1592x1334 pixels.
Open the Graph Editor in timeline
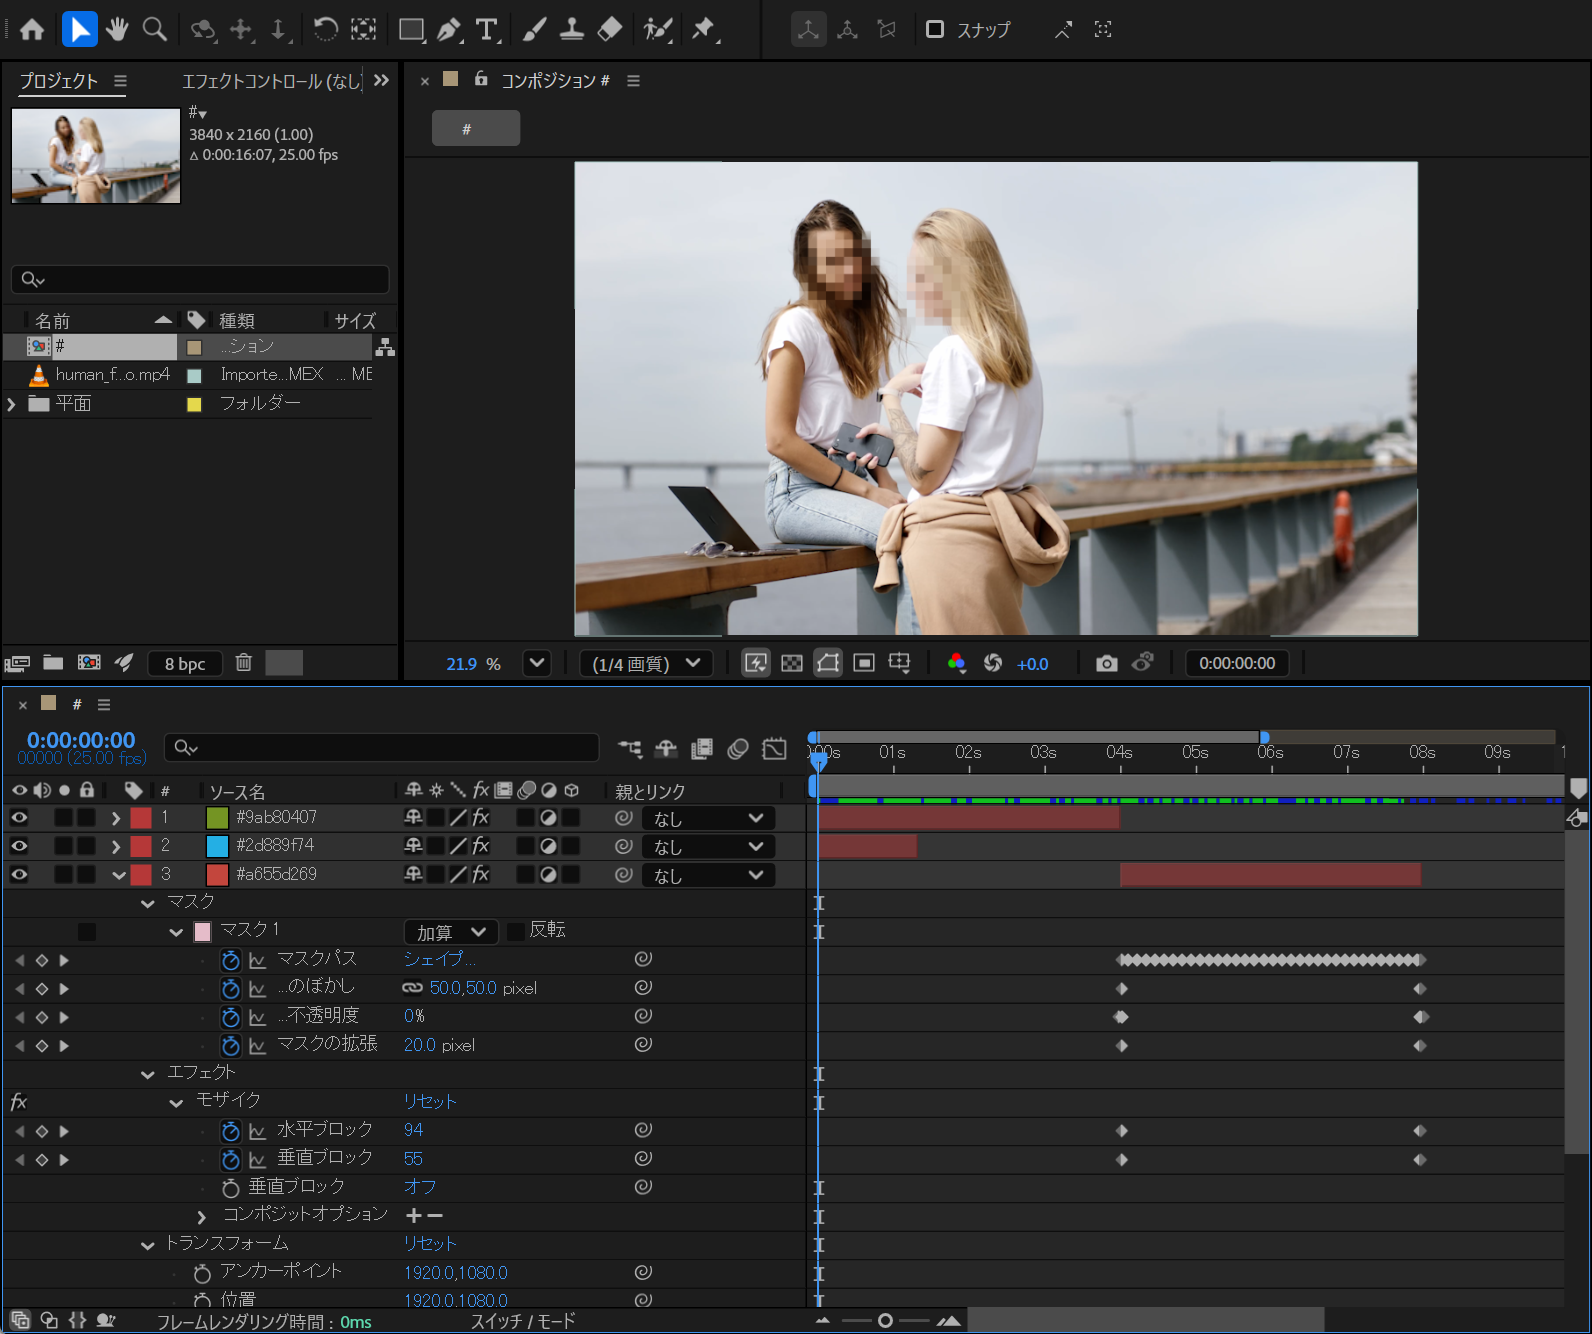point(774,749)
